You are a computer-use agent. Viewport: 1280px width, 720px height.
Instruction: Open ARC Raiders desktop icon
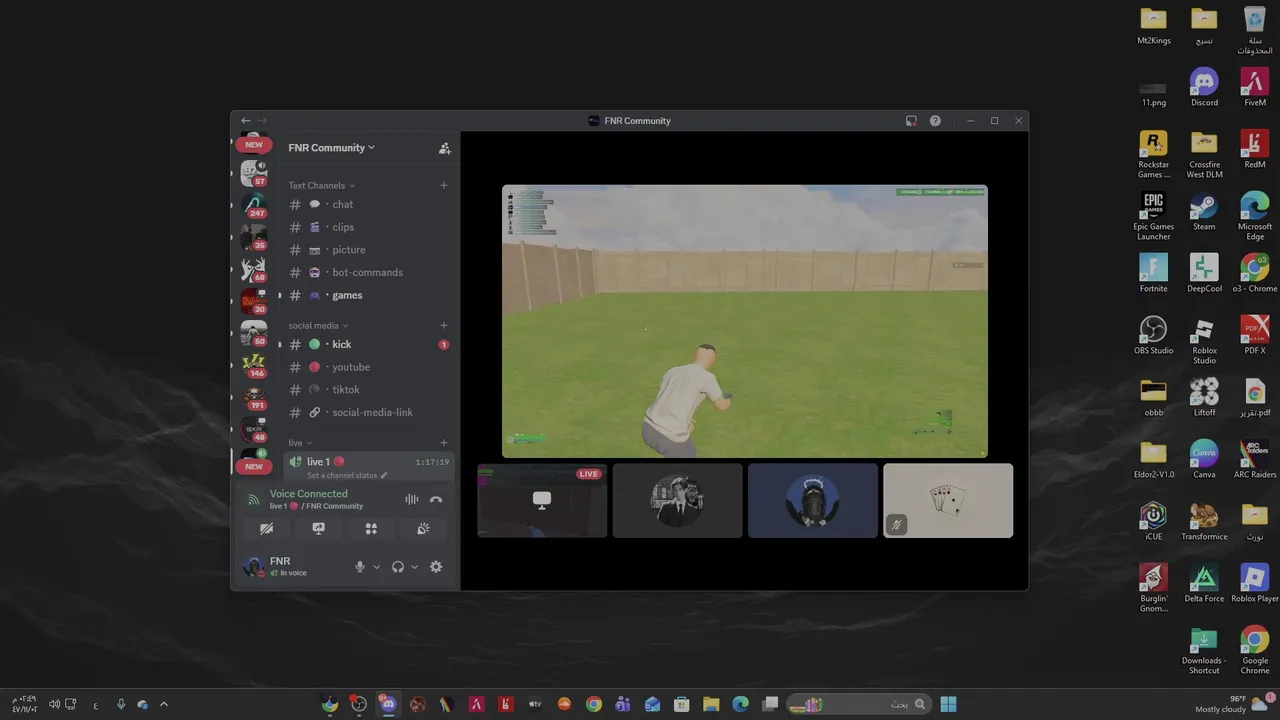click(x=1255, y=460)
